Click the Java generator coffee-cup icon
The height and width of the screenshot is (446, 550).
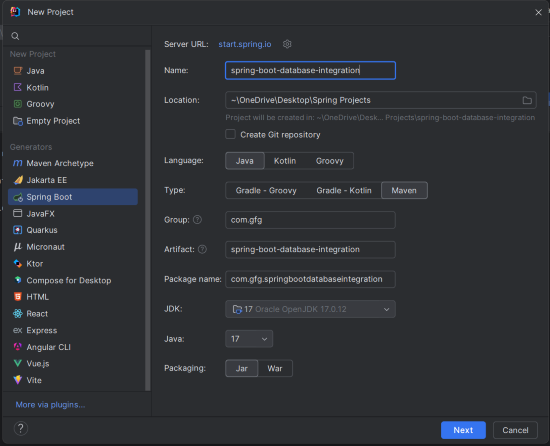(x=18, y=71)
